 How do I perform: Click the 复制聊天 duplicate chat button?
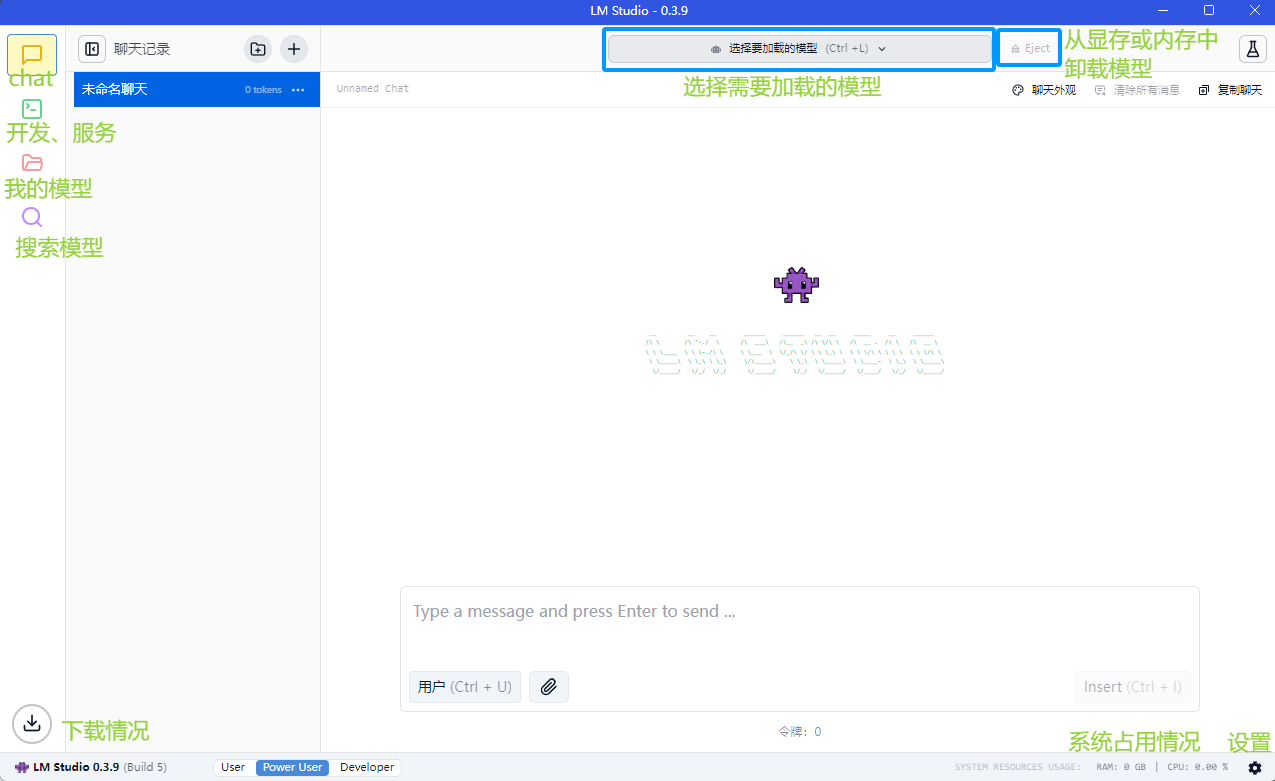click(1230, 90)
